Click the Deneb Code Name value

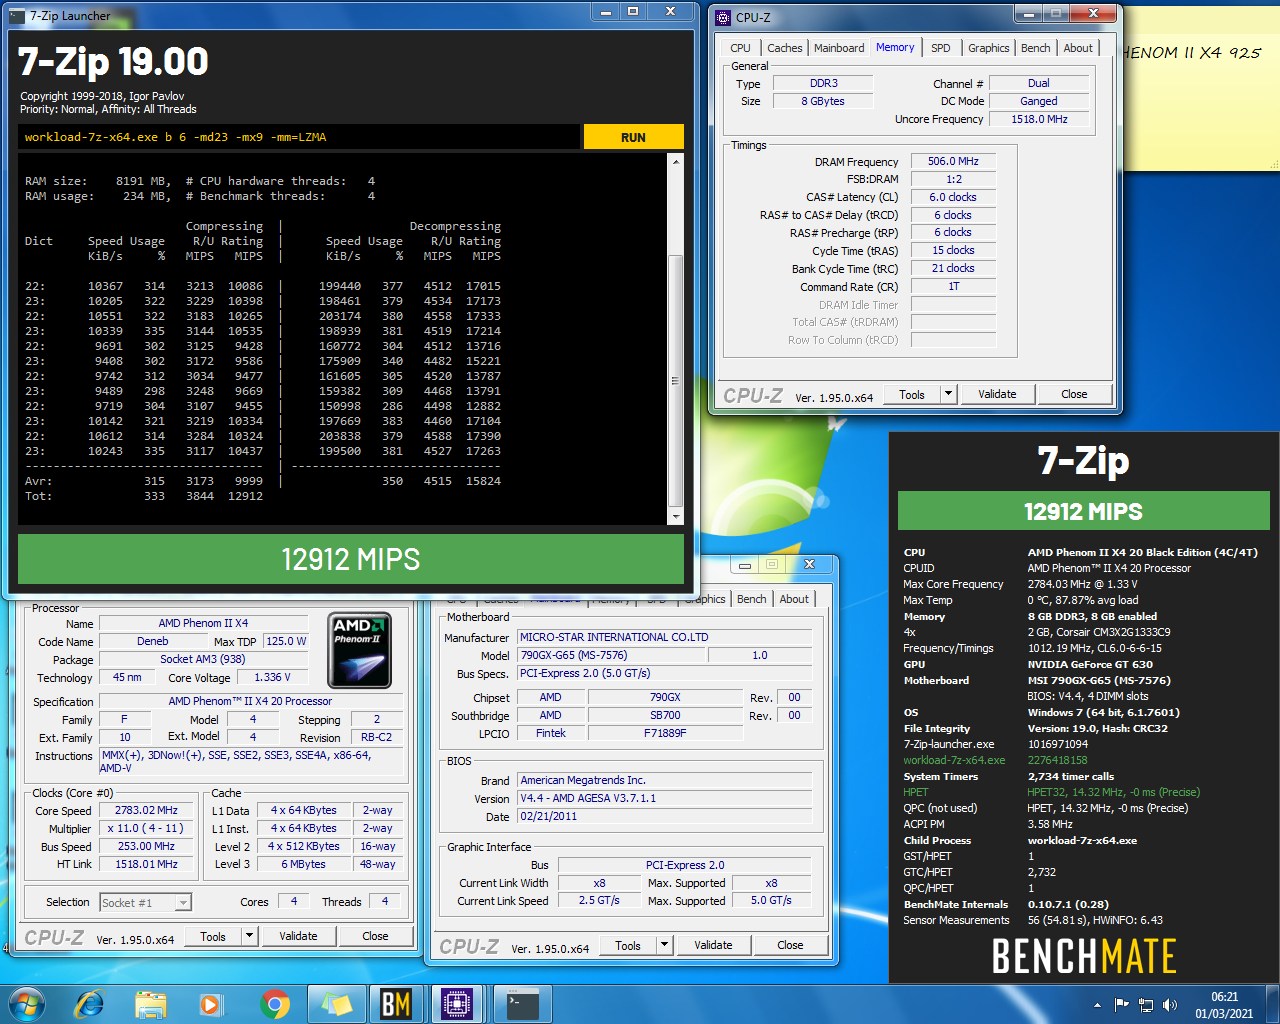point(153,641)
